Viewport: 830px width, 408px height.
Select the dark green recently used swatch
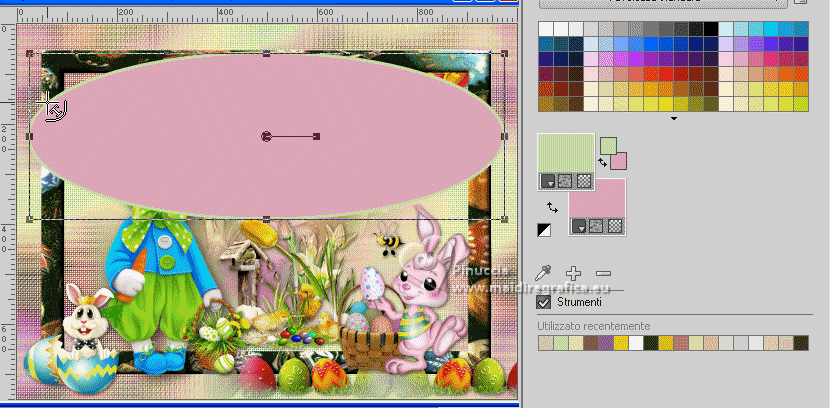651,343
